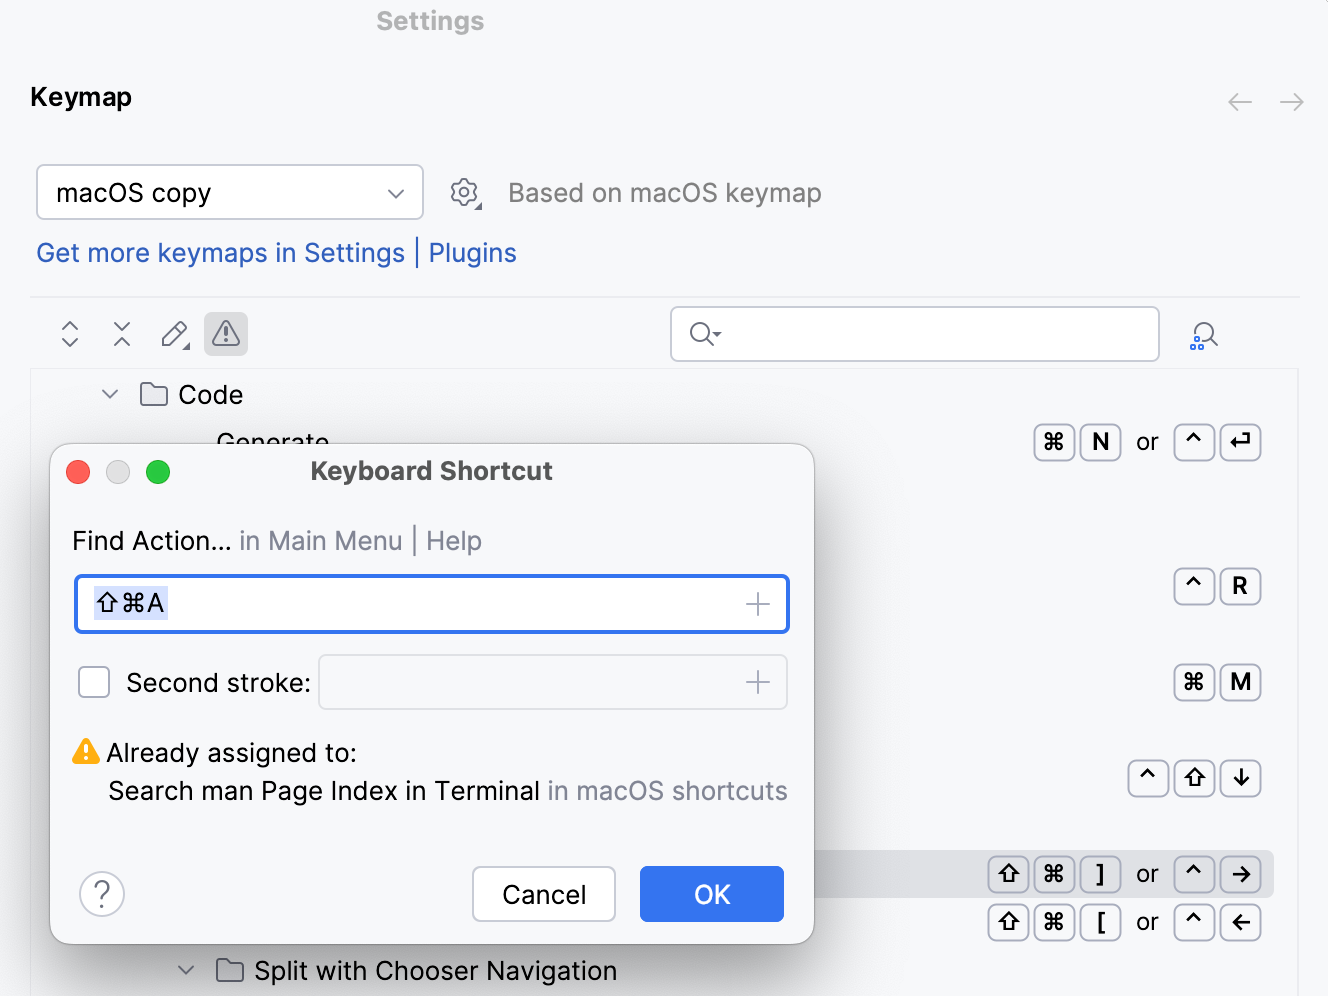1328x996 pixels.
Task: Click the magnifier inside the search field
Action: coord(703,334)
